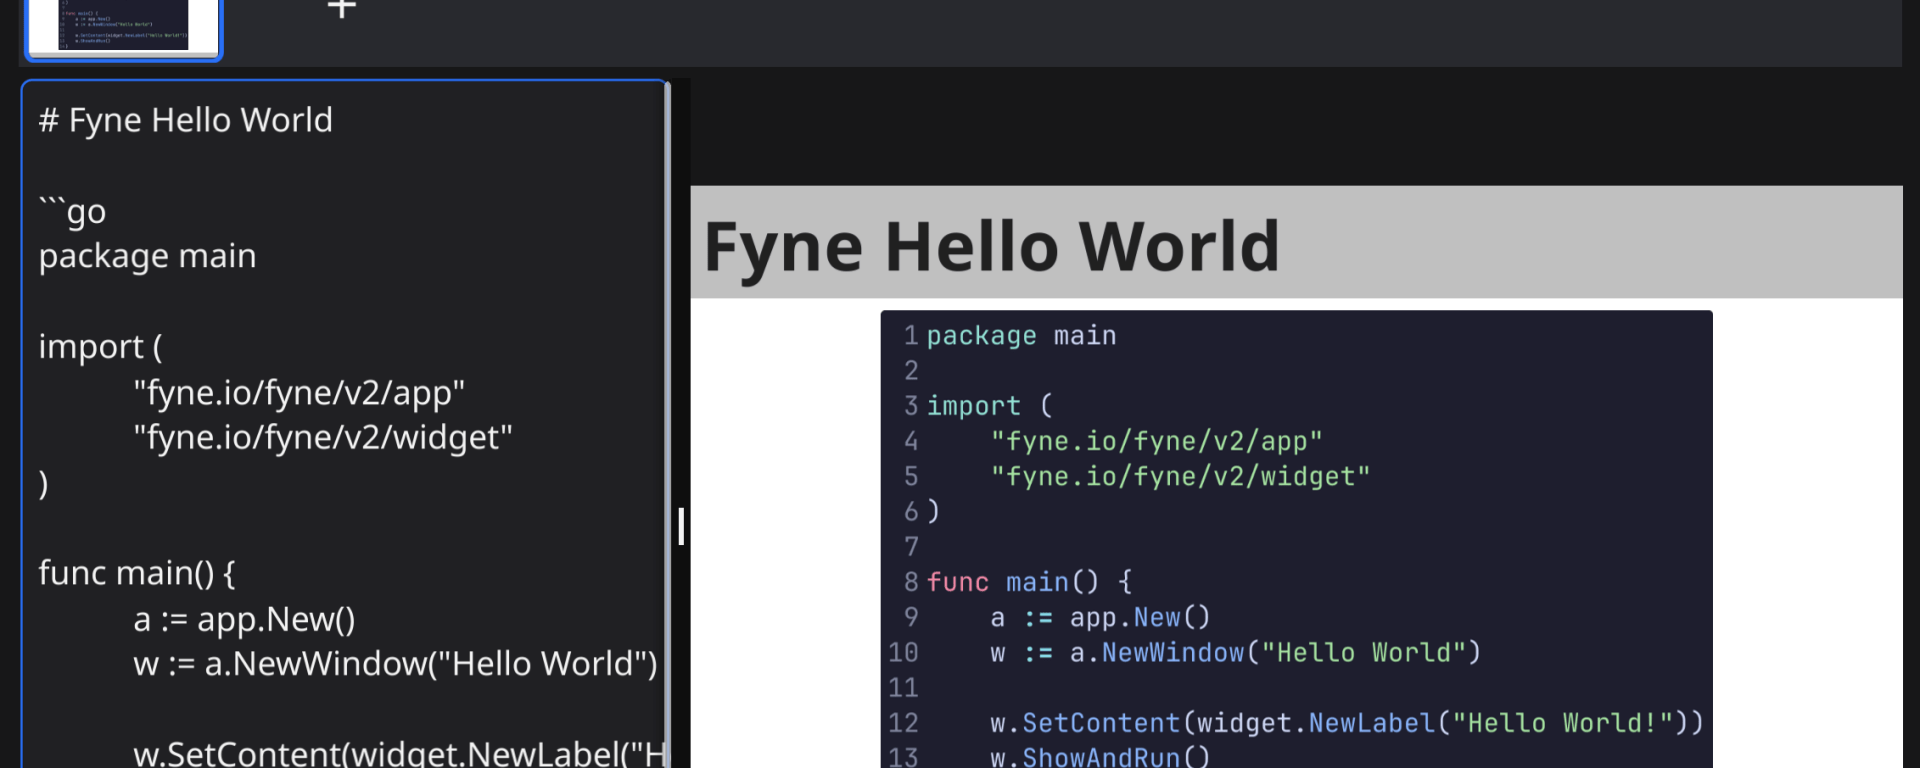Click 'w.SetContent' in the preview code block
This screenshot has height=768, width=1920.
tap(1085, 723)
